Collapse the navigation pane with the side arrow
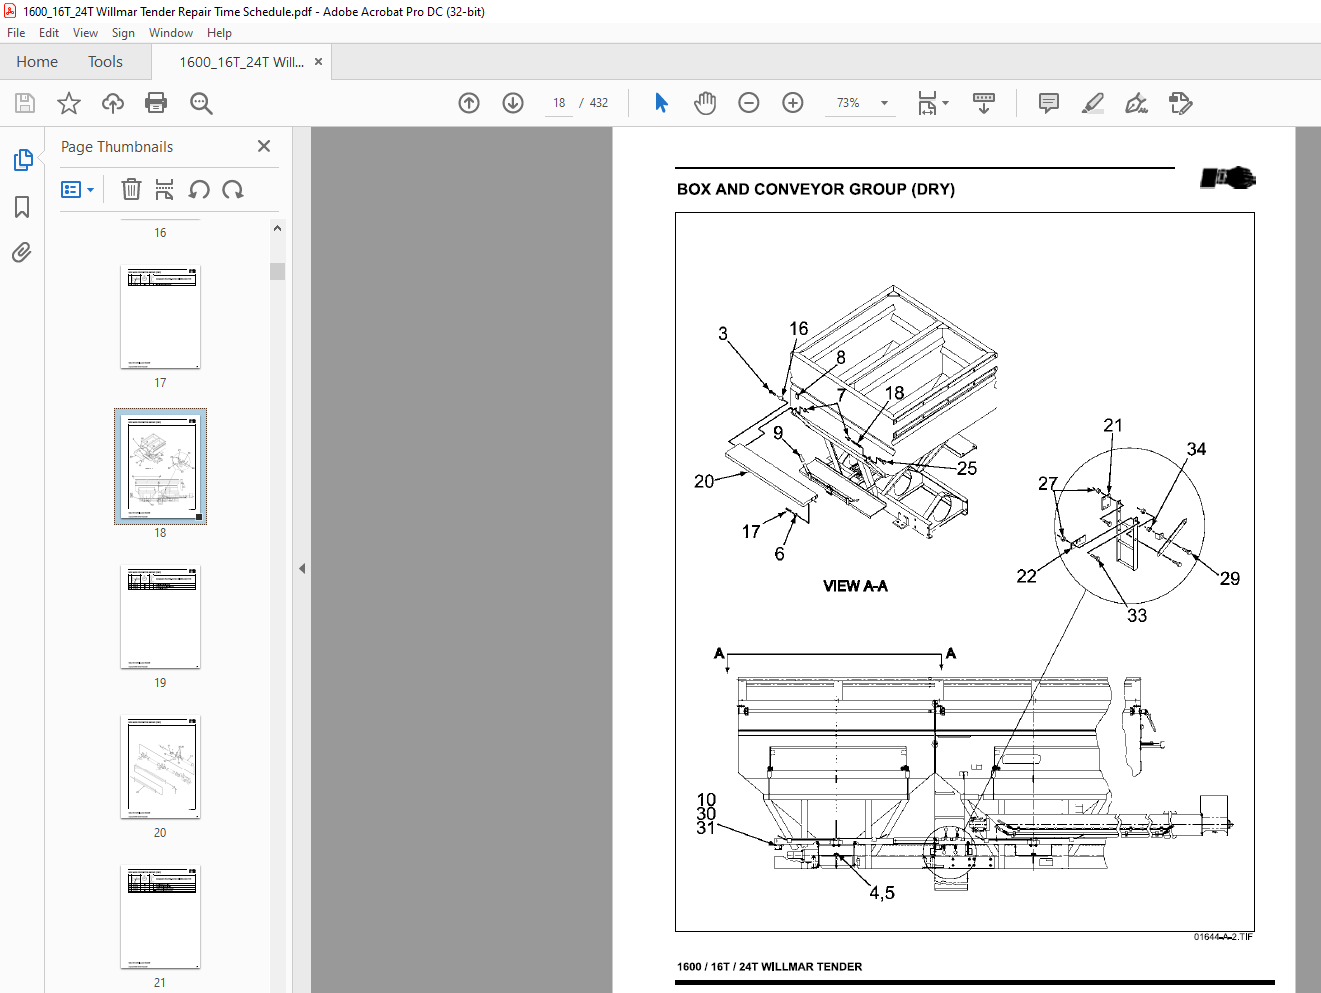Image resolution: width=1321 pixels, height=993 pixels. [302, 568]
